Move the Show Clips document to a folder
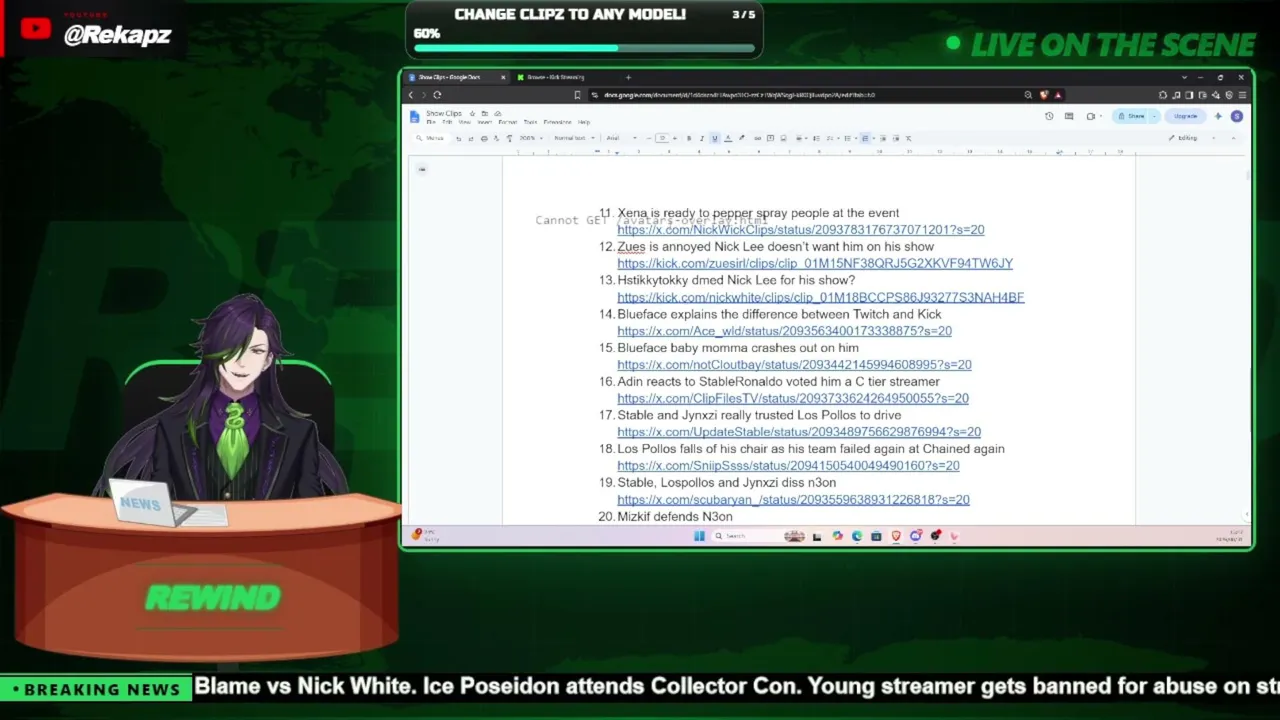The height and width of the screenshot is (720, 1280). [485, 113]
